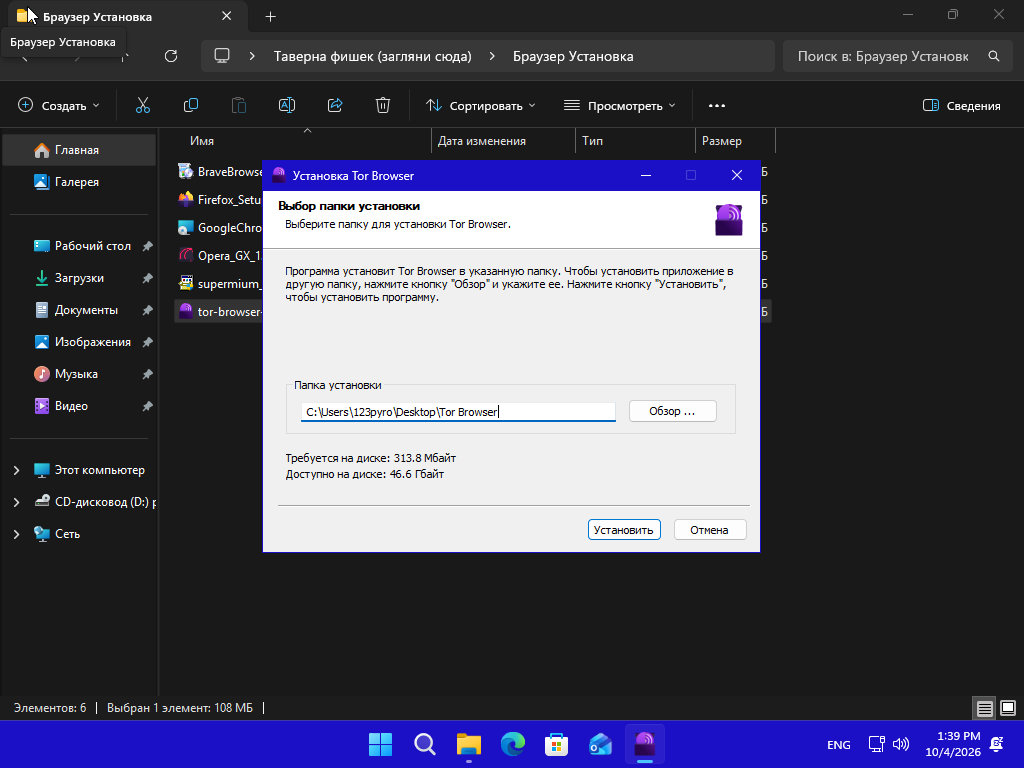The image size is (1024, 768).
Task: Switch to details list view icon
Action: click(x=984, y=708)
